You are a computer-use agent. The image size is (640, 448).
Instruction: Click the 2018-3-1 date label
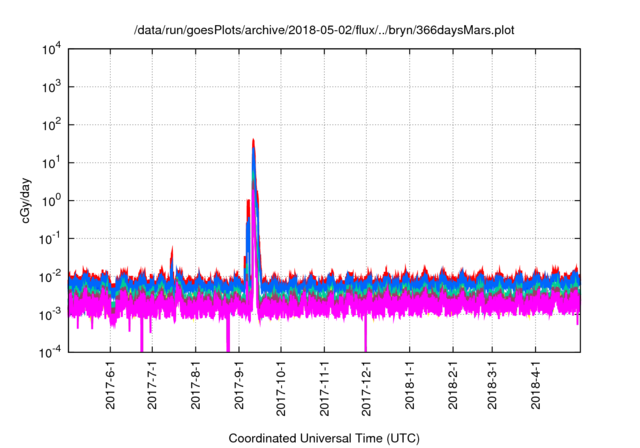click(492, 384)
